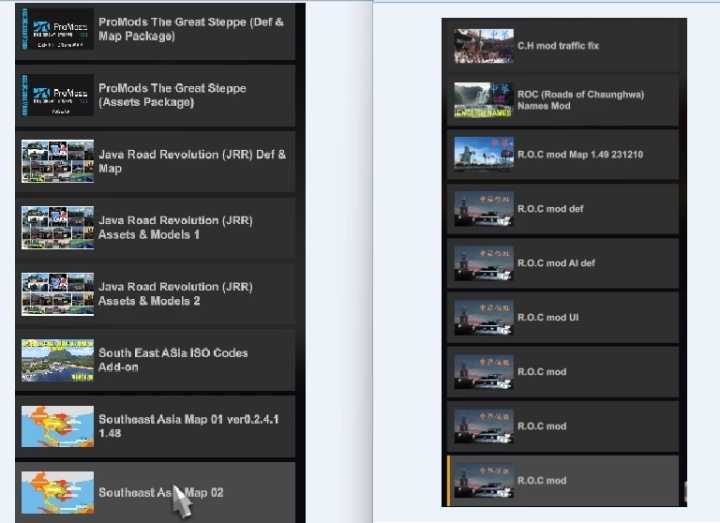Click the R.O.C mod AI def thumbnail

[x=484, y=263]
